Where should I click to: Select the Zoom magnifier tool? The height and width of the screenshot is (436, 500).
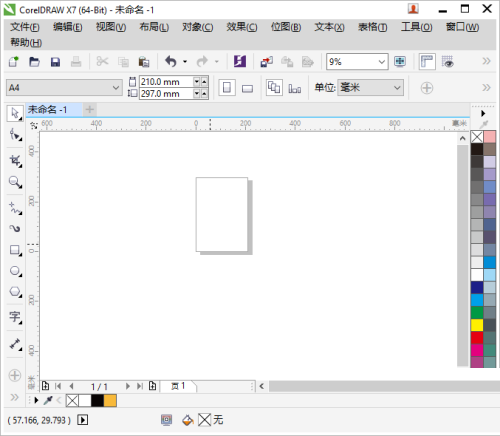click(x=15, y=182)
